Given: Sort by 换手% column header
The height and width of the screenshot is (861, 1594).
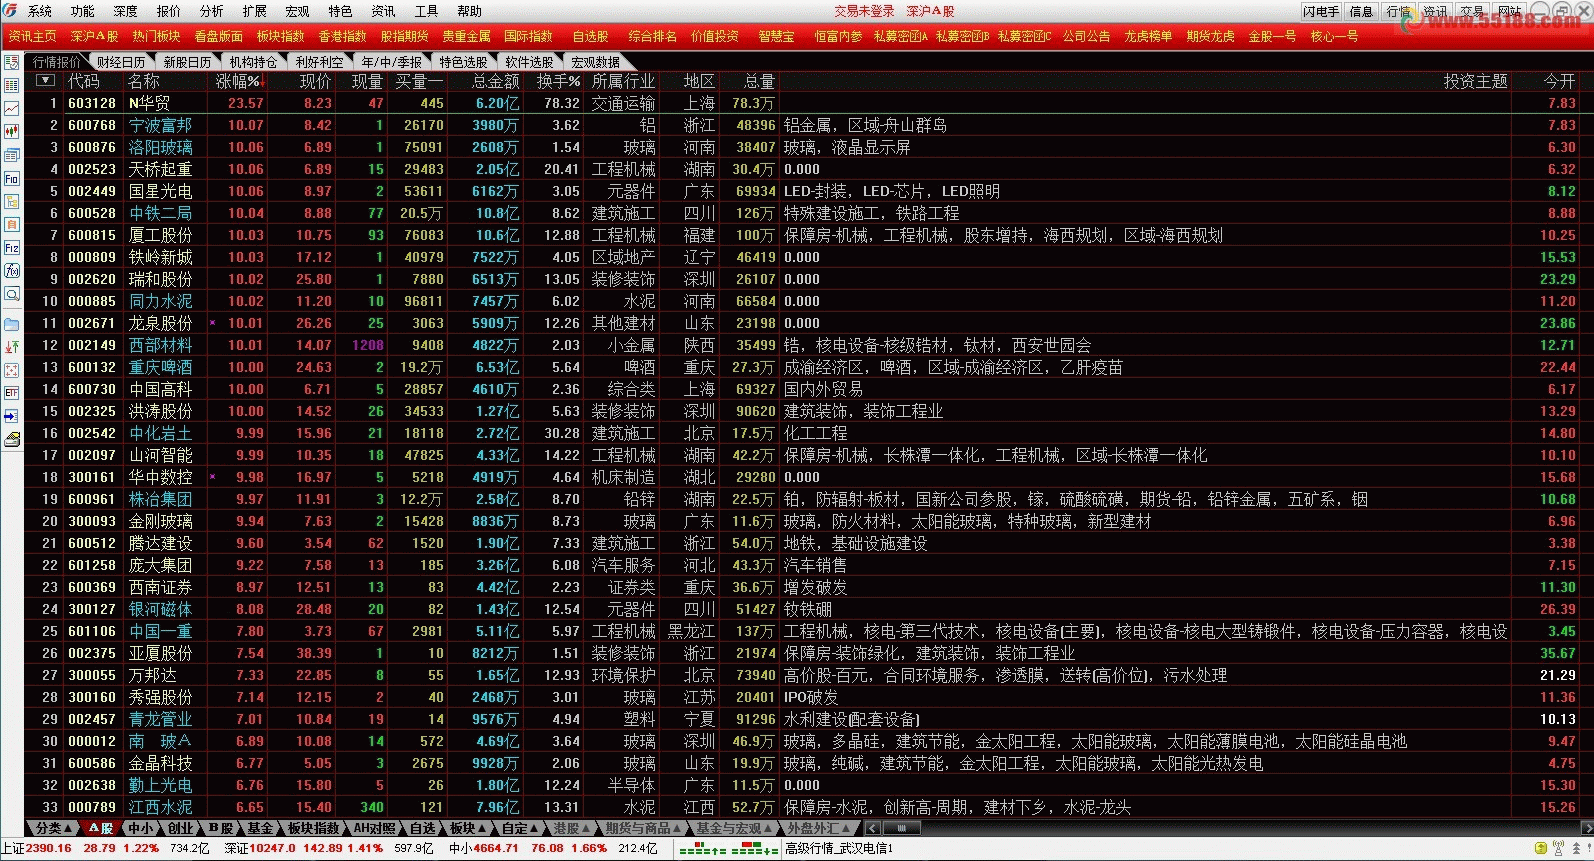Looking at the screenshot, I should (558, 81).
